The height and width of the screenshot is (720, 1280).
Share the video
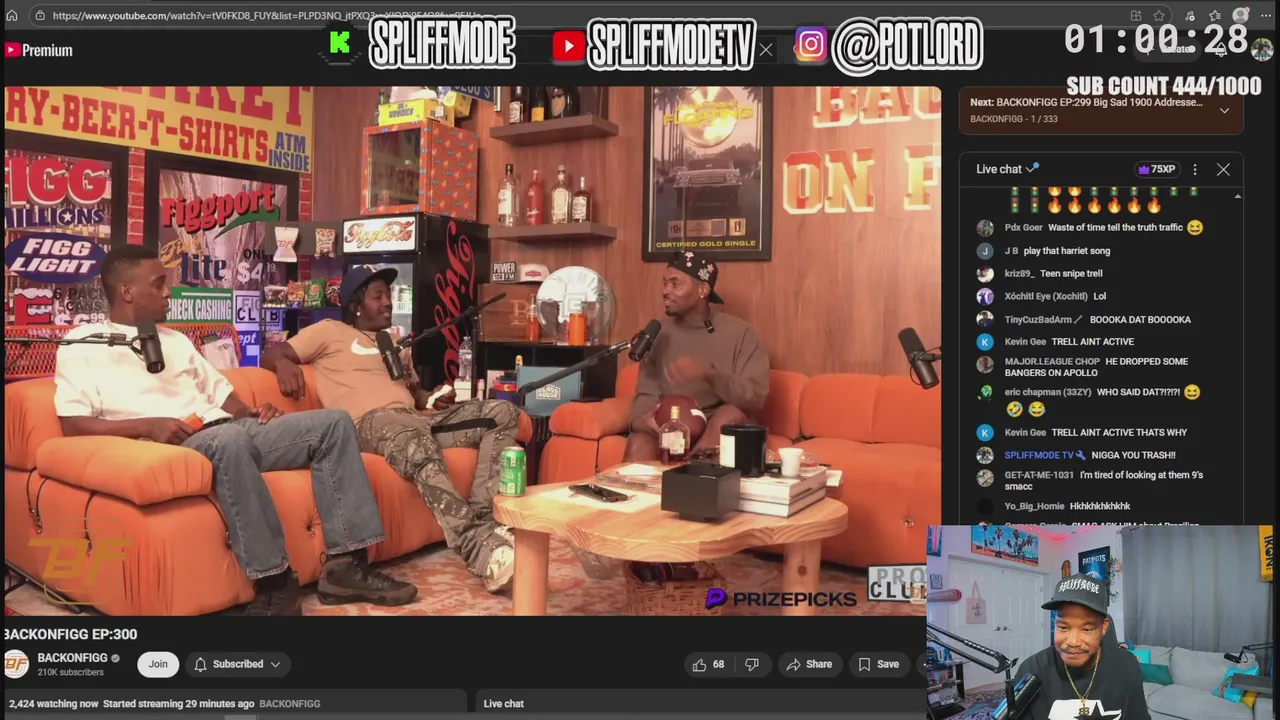[809, 664]
